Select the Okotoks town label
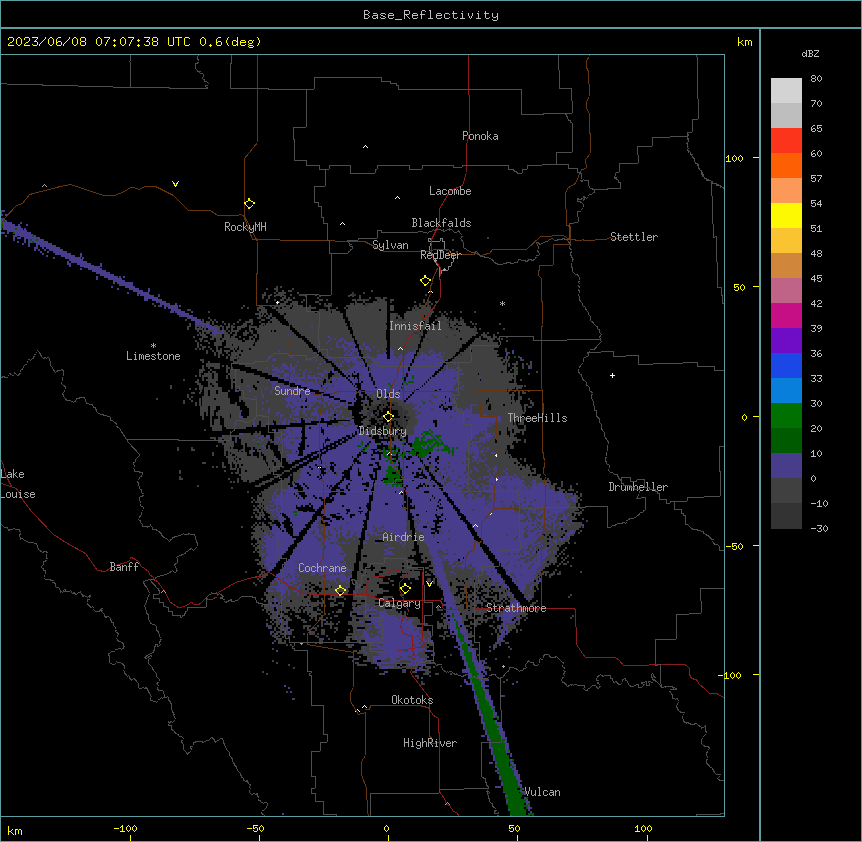The height and width of the screenshot is (842, 862). (412, 700)
